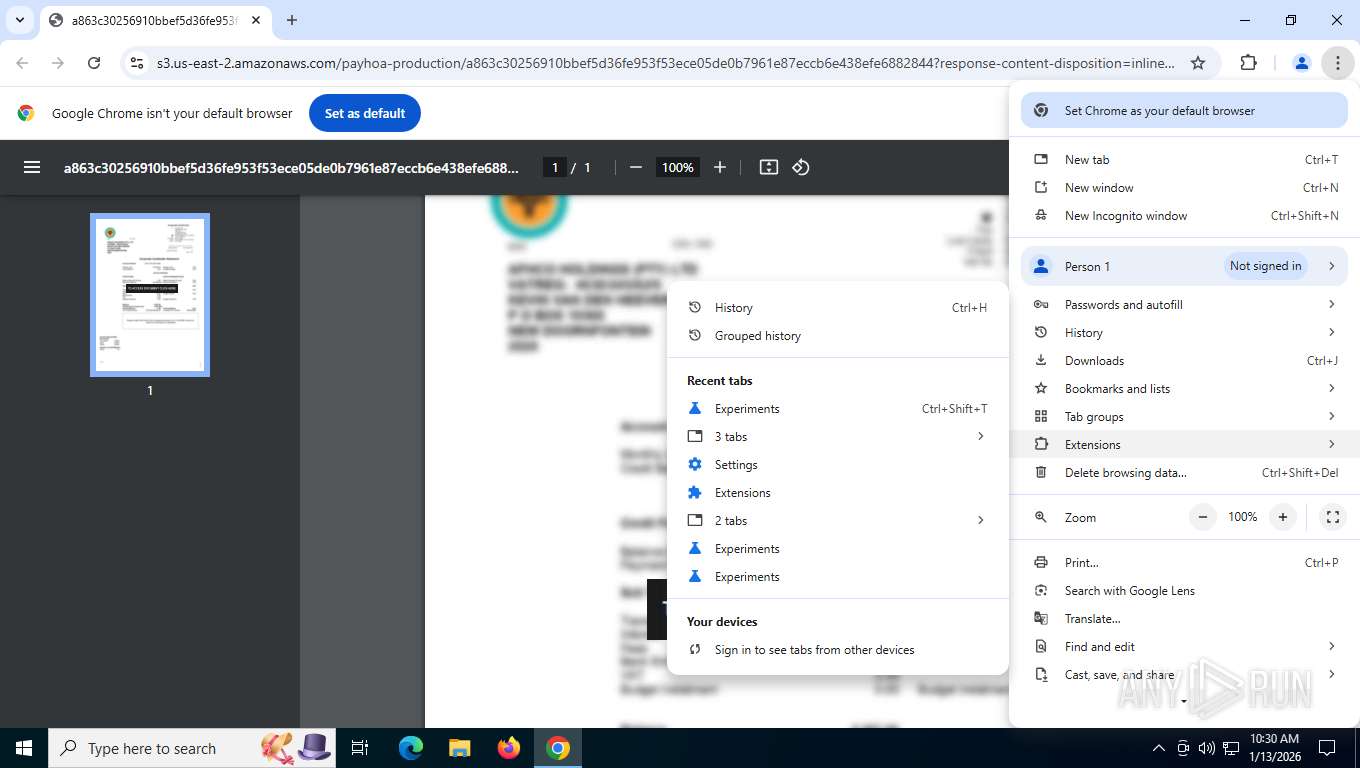Choose Search with Google Lens

pos(1184,591)
